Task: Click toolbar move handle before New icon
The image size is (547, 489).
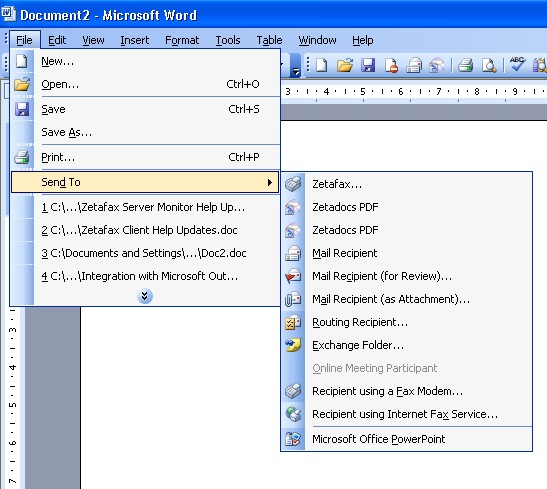Action: (308, 65)
